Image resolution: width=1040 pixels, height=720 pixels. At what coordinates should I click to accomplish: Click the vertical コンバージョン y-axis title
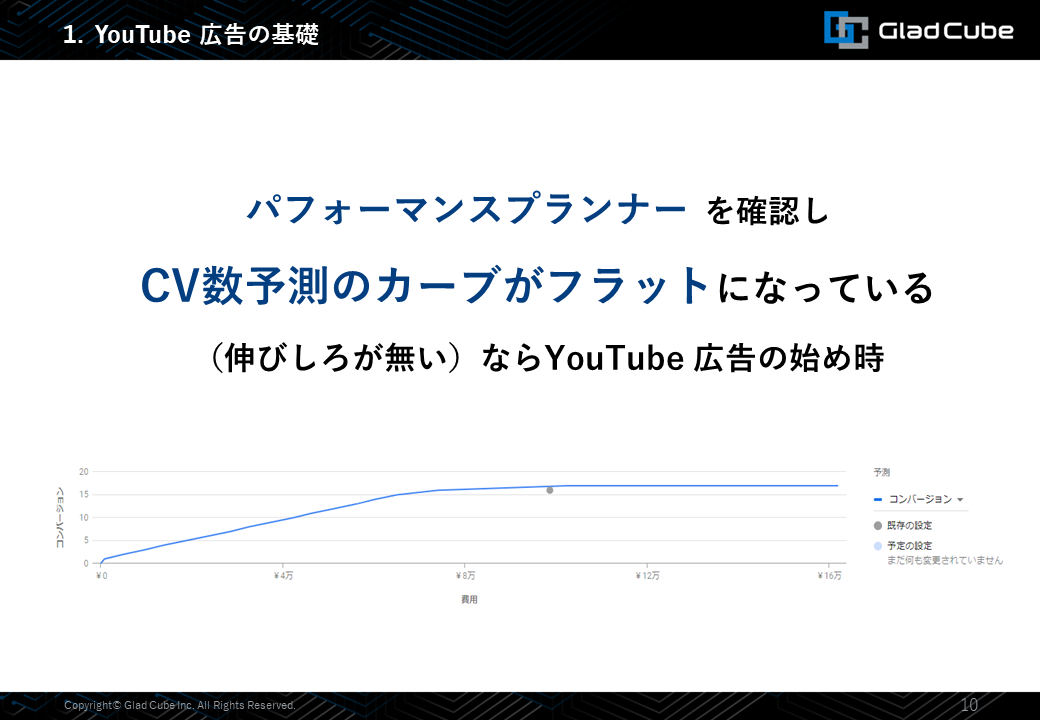60,518
